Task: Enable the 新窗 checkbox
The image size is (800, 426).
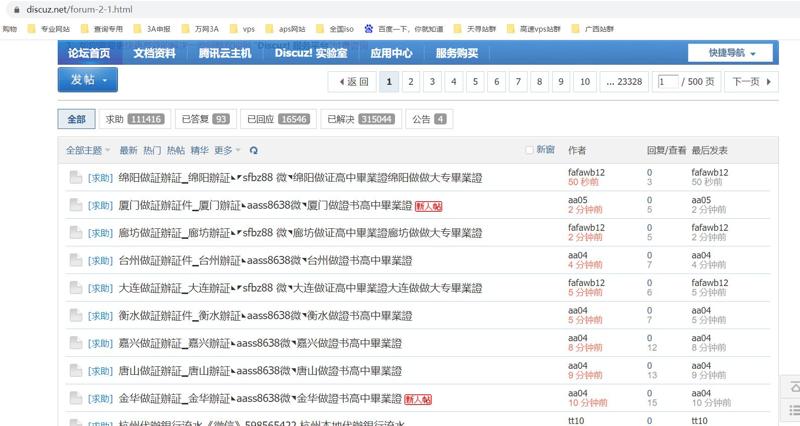Action: pyautogui.click(x=530, y=150)
